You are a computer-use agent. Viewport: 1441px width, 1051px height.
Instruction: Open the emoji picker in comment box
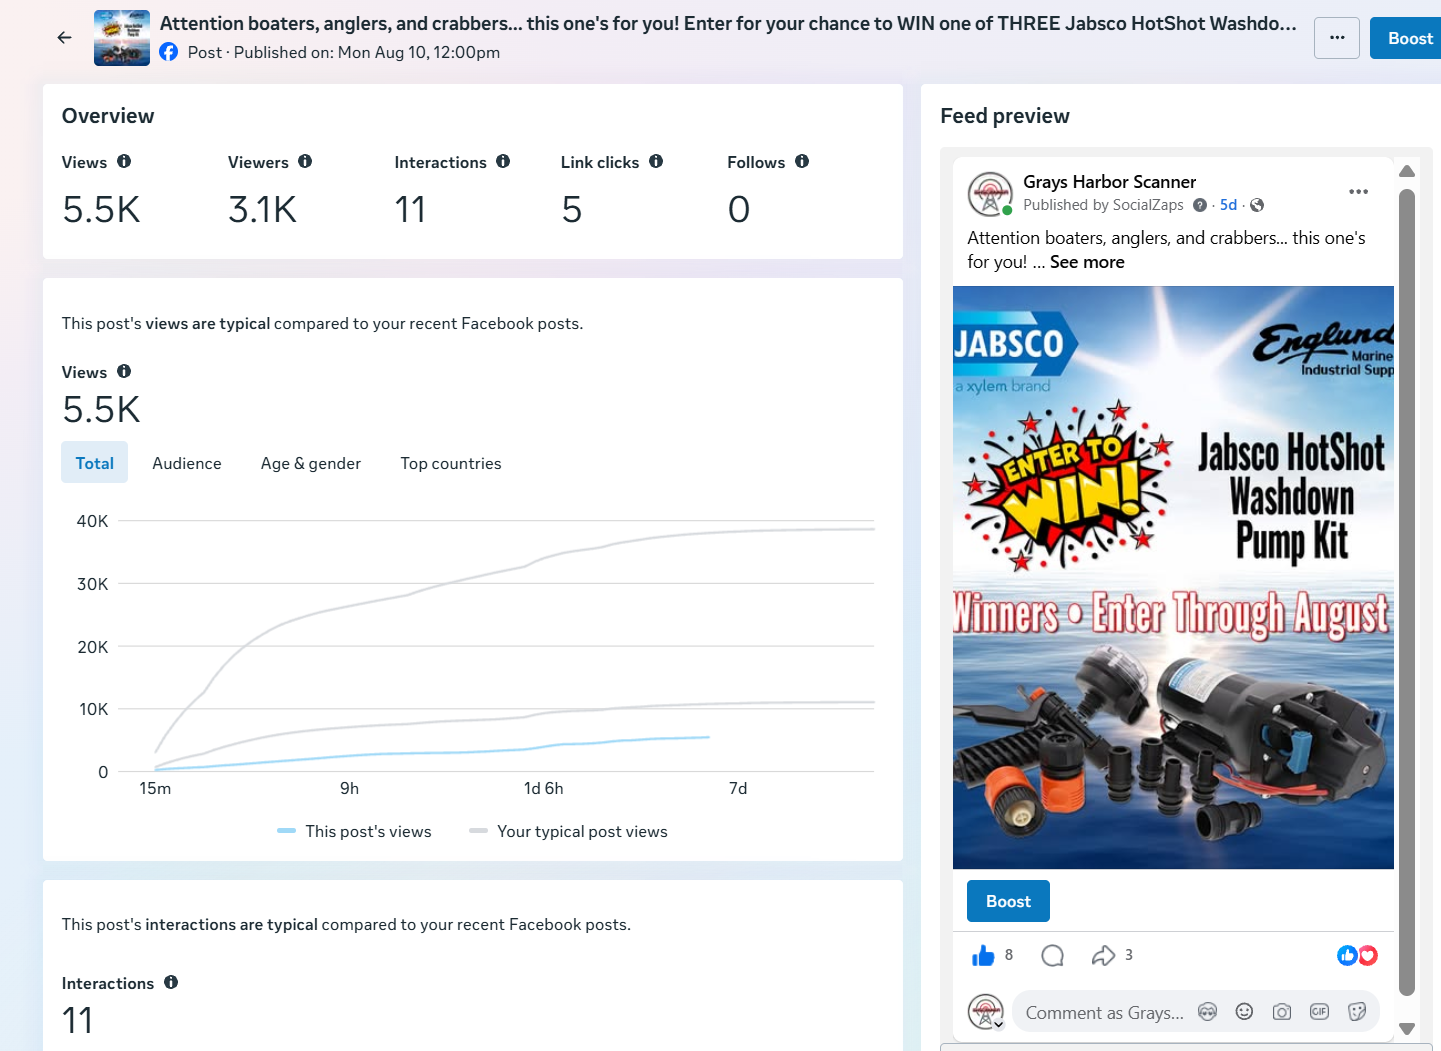pyautogui.click(x=1244, y=1012)
